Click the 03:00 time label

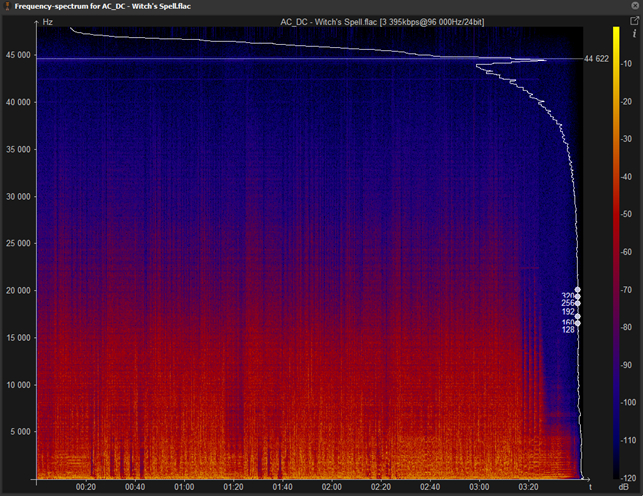(479, 487)
